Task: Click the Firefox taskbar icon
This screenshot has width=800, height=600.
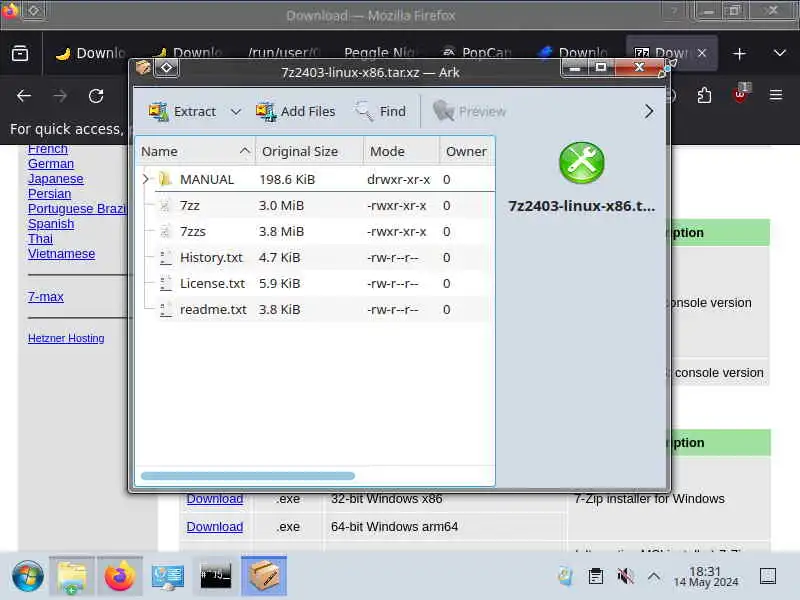Action: point(120,577)
